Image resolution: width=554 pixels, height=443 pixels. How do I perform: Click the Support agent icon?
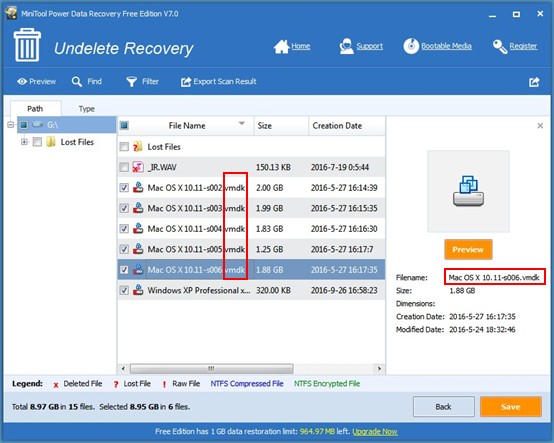point(346,46)
